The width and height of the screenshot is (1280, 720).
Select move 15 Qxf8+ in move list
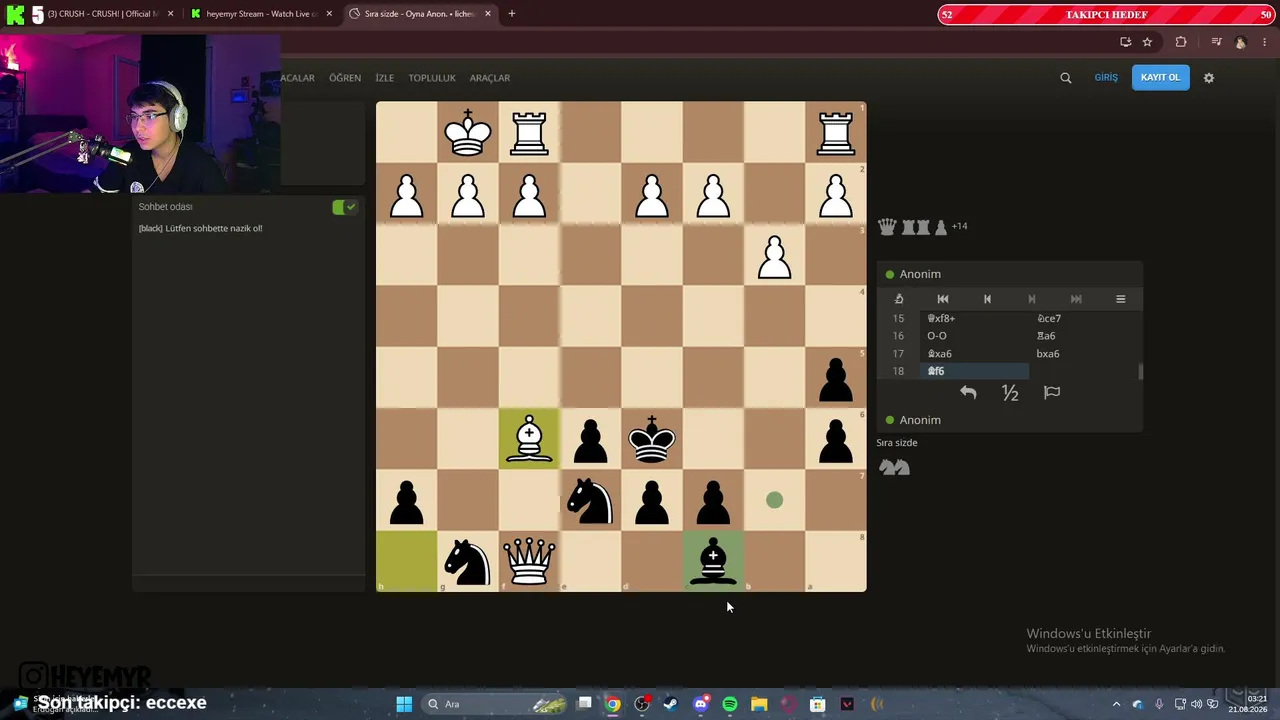pyautogui.click(x=973, y=318)
